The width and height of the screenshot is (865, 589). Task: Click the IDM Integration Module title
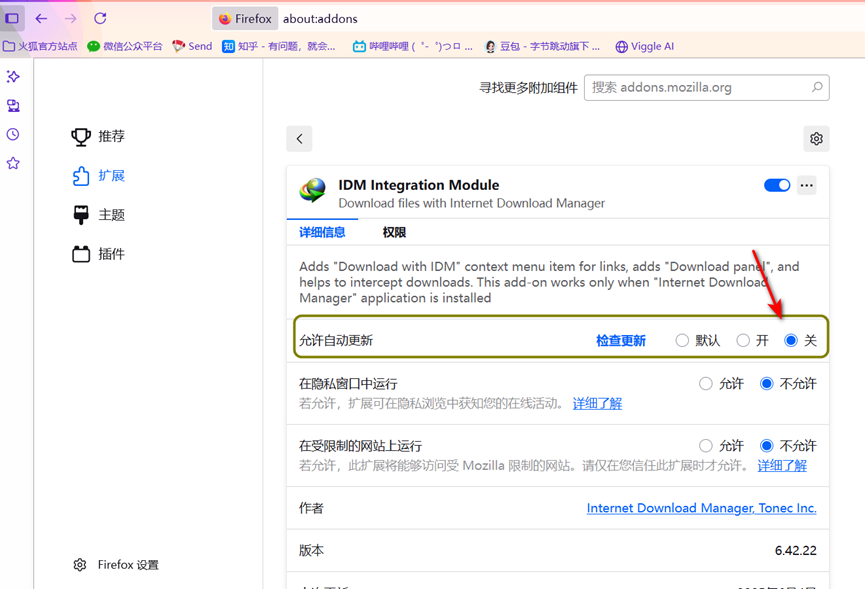[x=419, y=185]
